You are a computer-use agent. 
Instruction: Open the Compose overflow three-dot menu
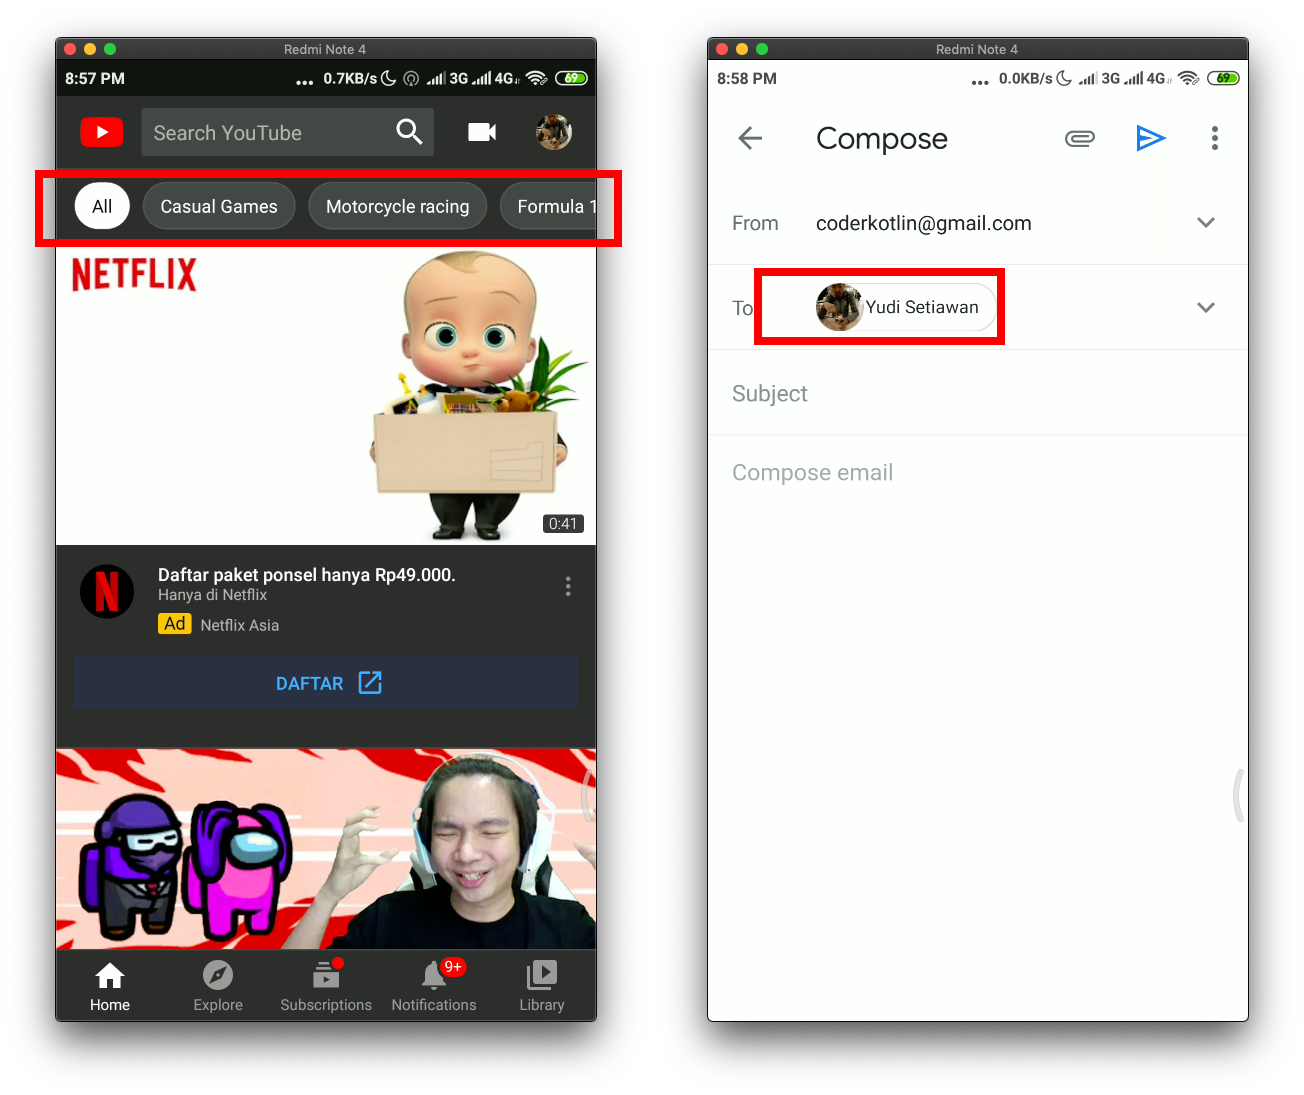[x=1214, y=138]
